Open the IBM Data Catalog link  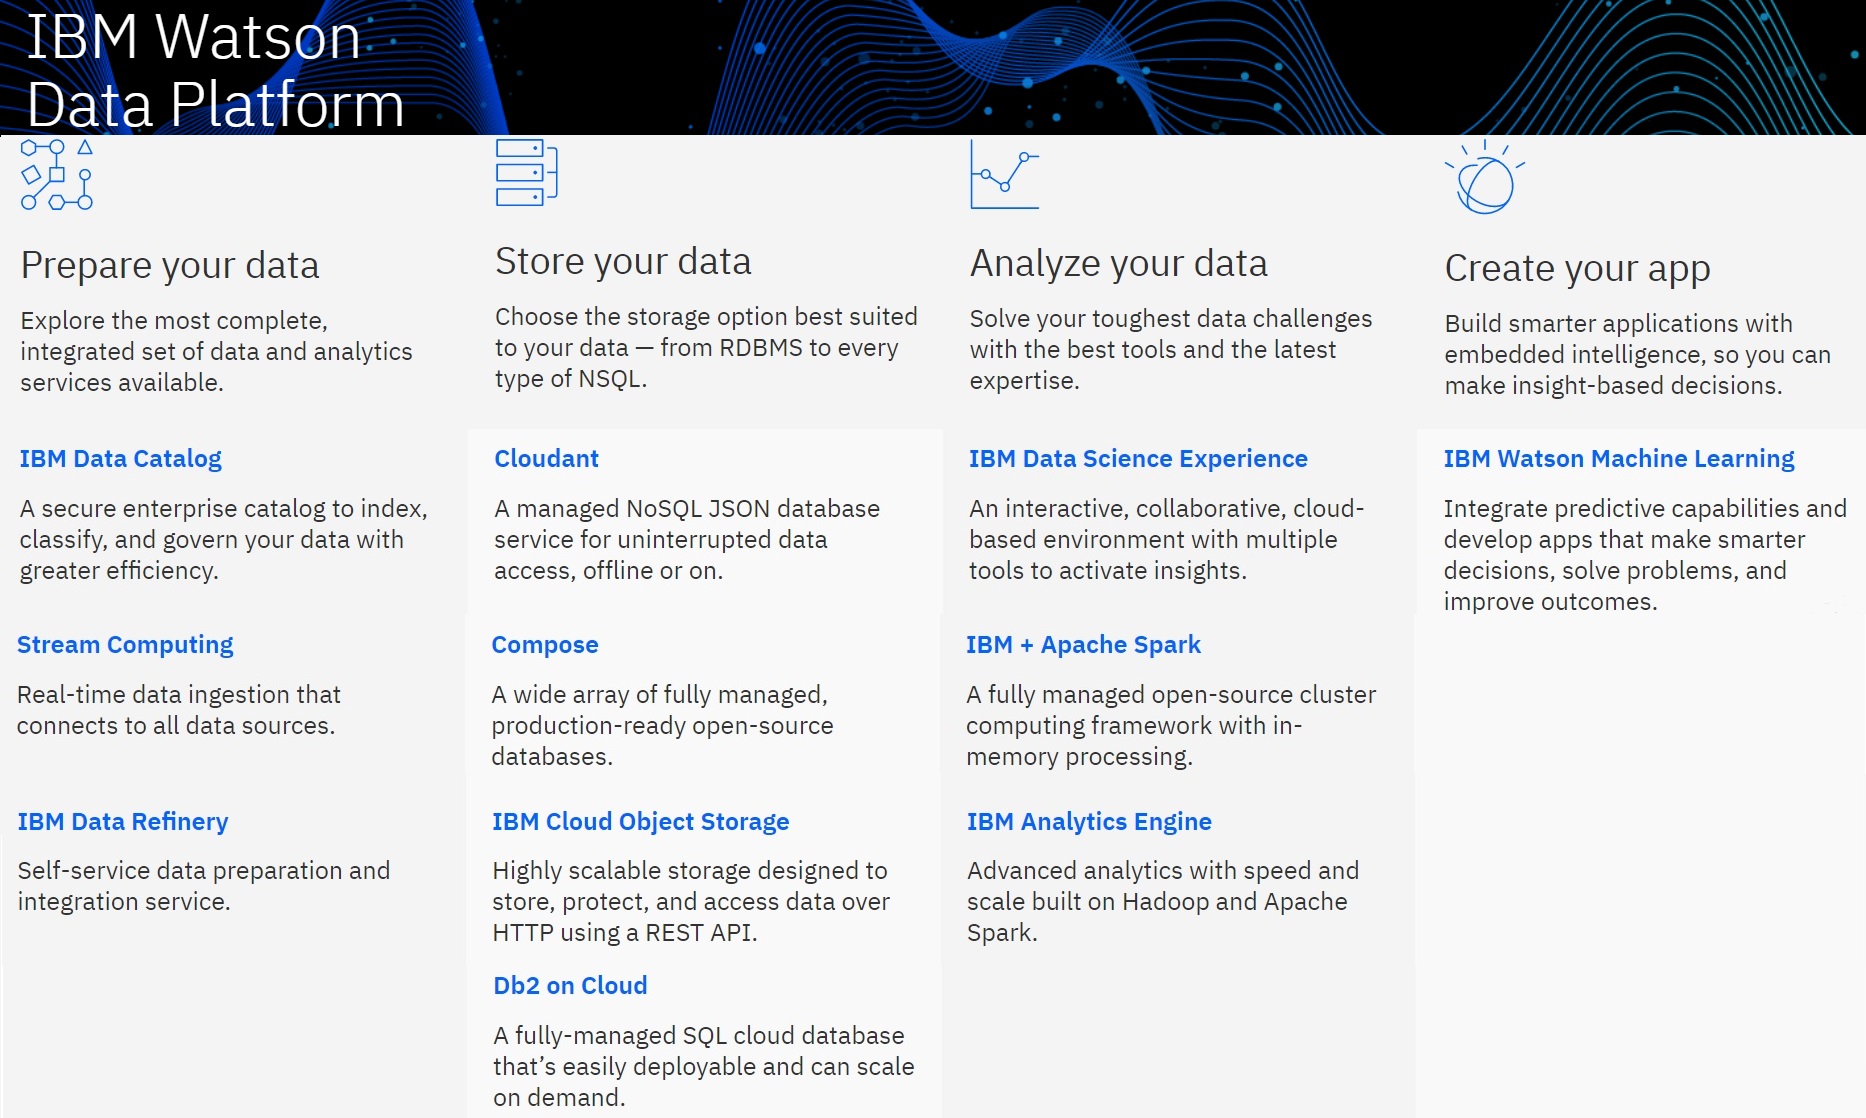tap(120, 458)
